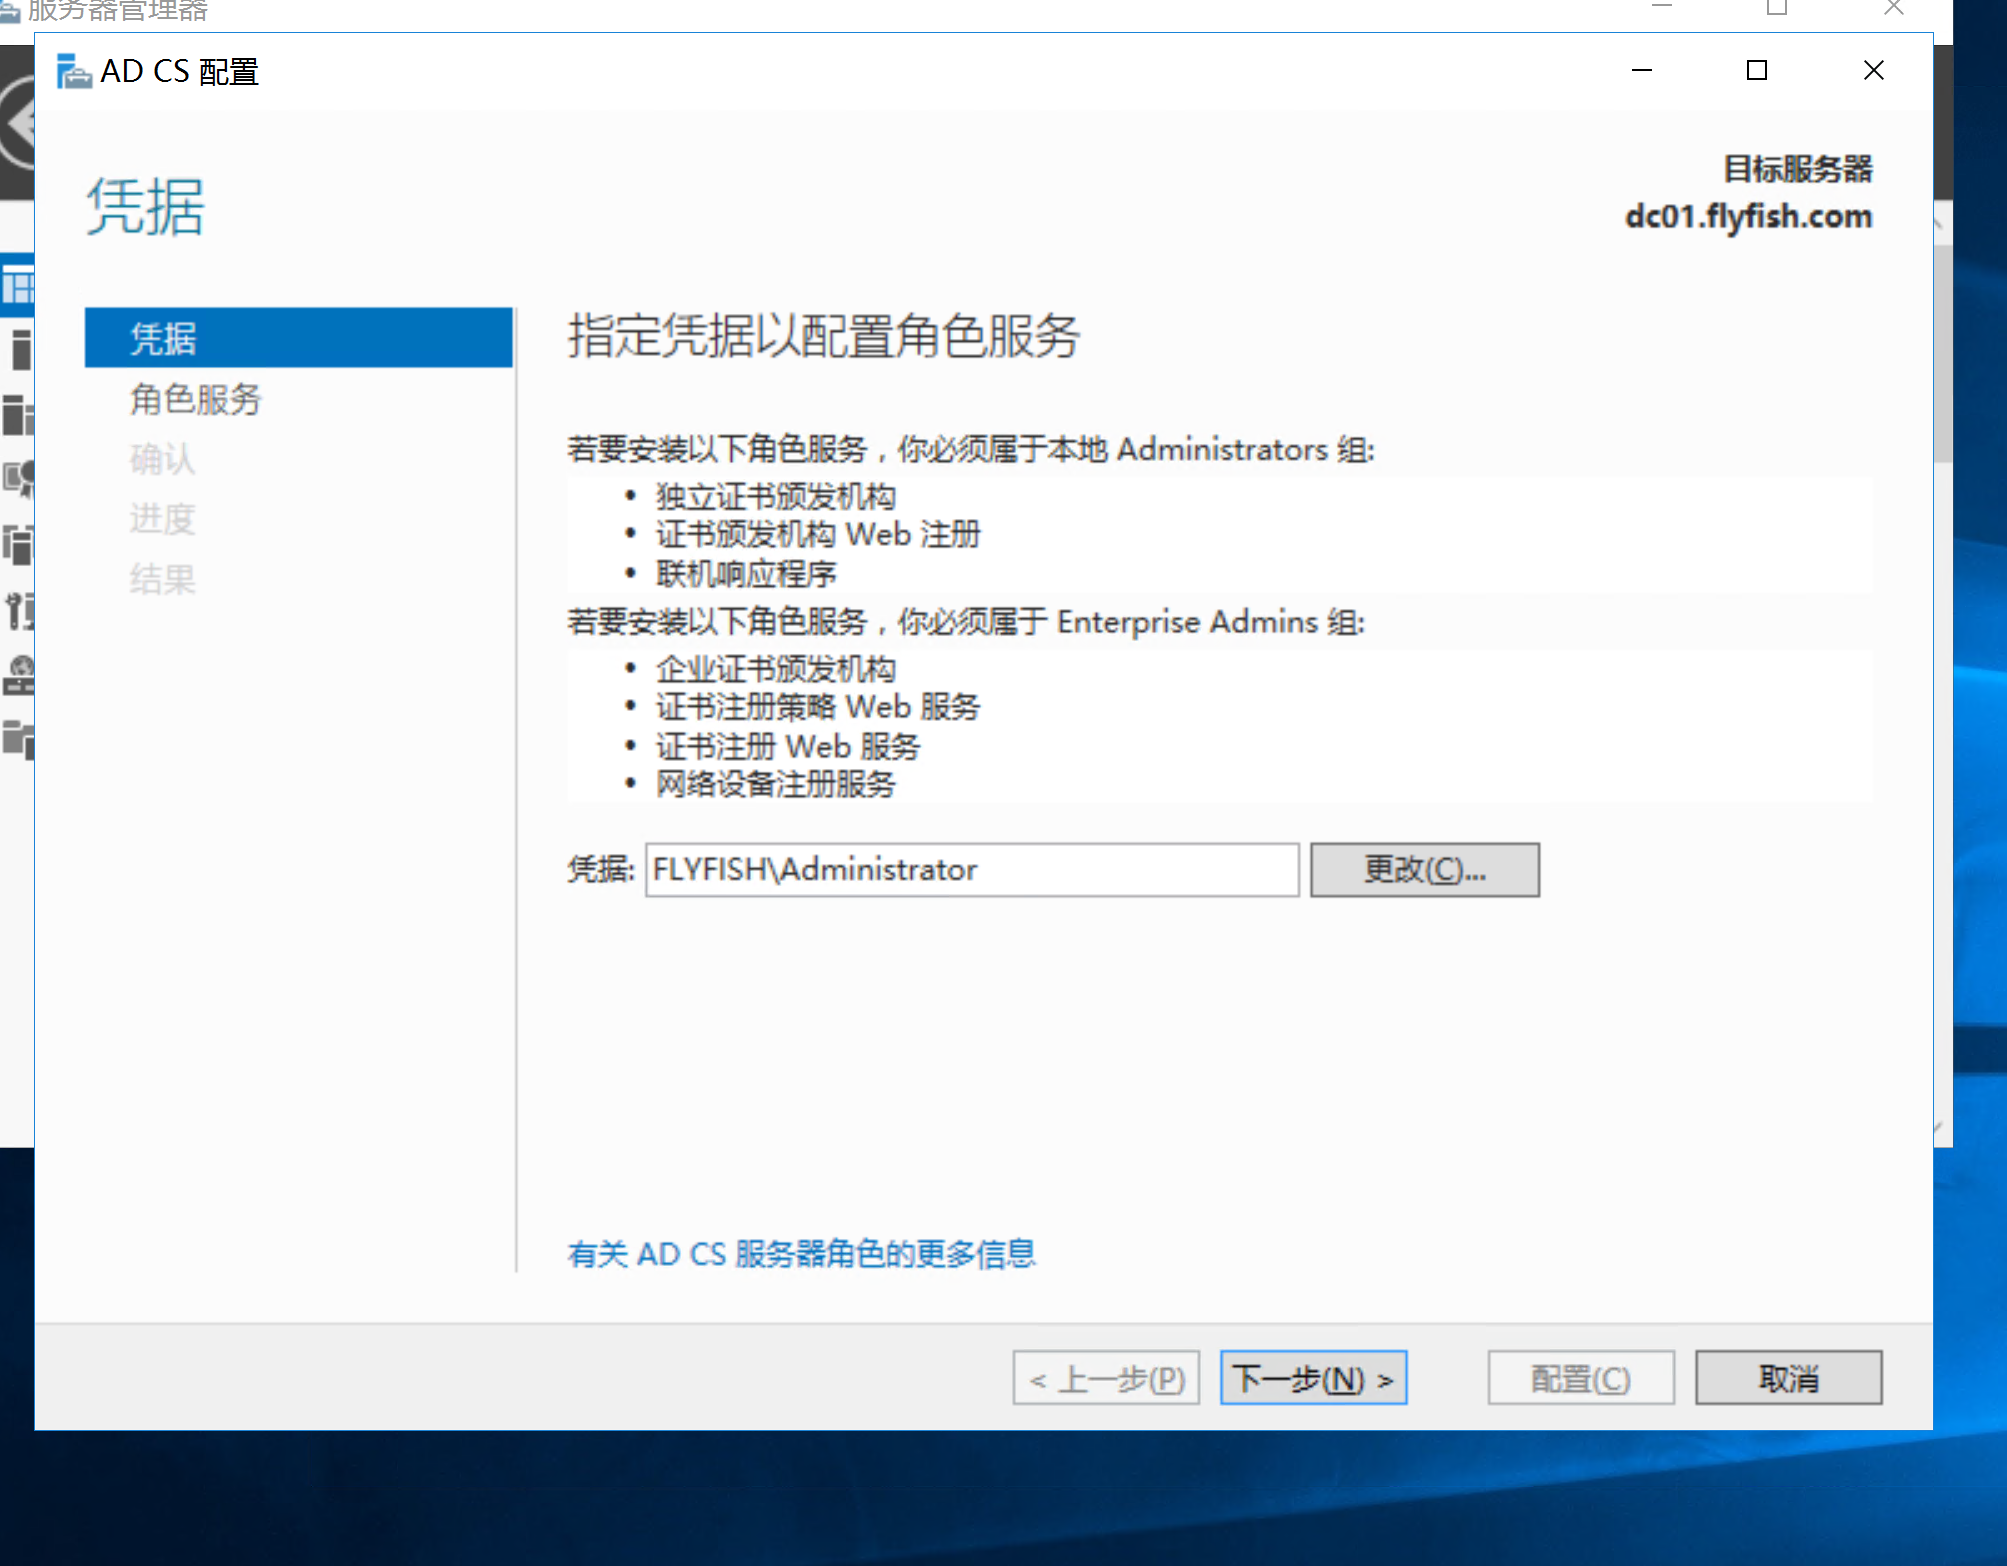Open AD CS certificate icon in Server Manager sidebar
2007x1566 pixels.
click(18, 478)
